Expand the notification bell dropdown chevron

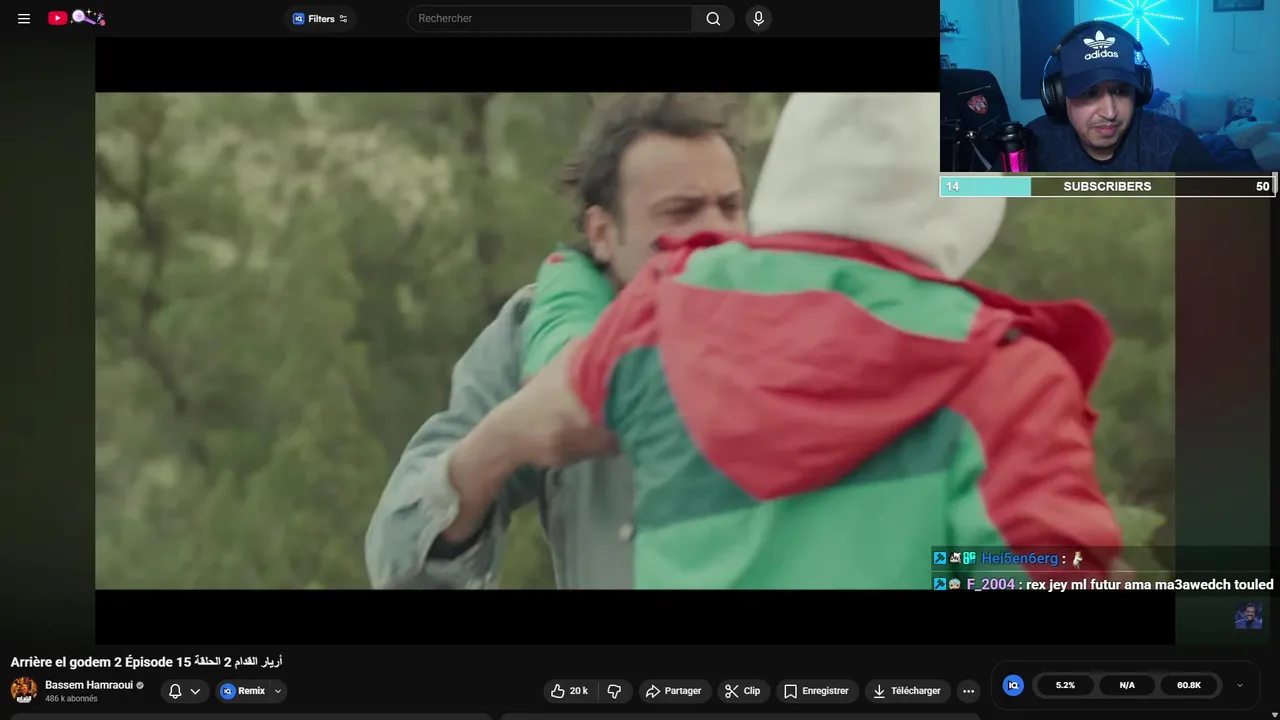pos(195,691)
